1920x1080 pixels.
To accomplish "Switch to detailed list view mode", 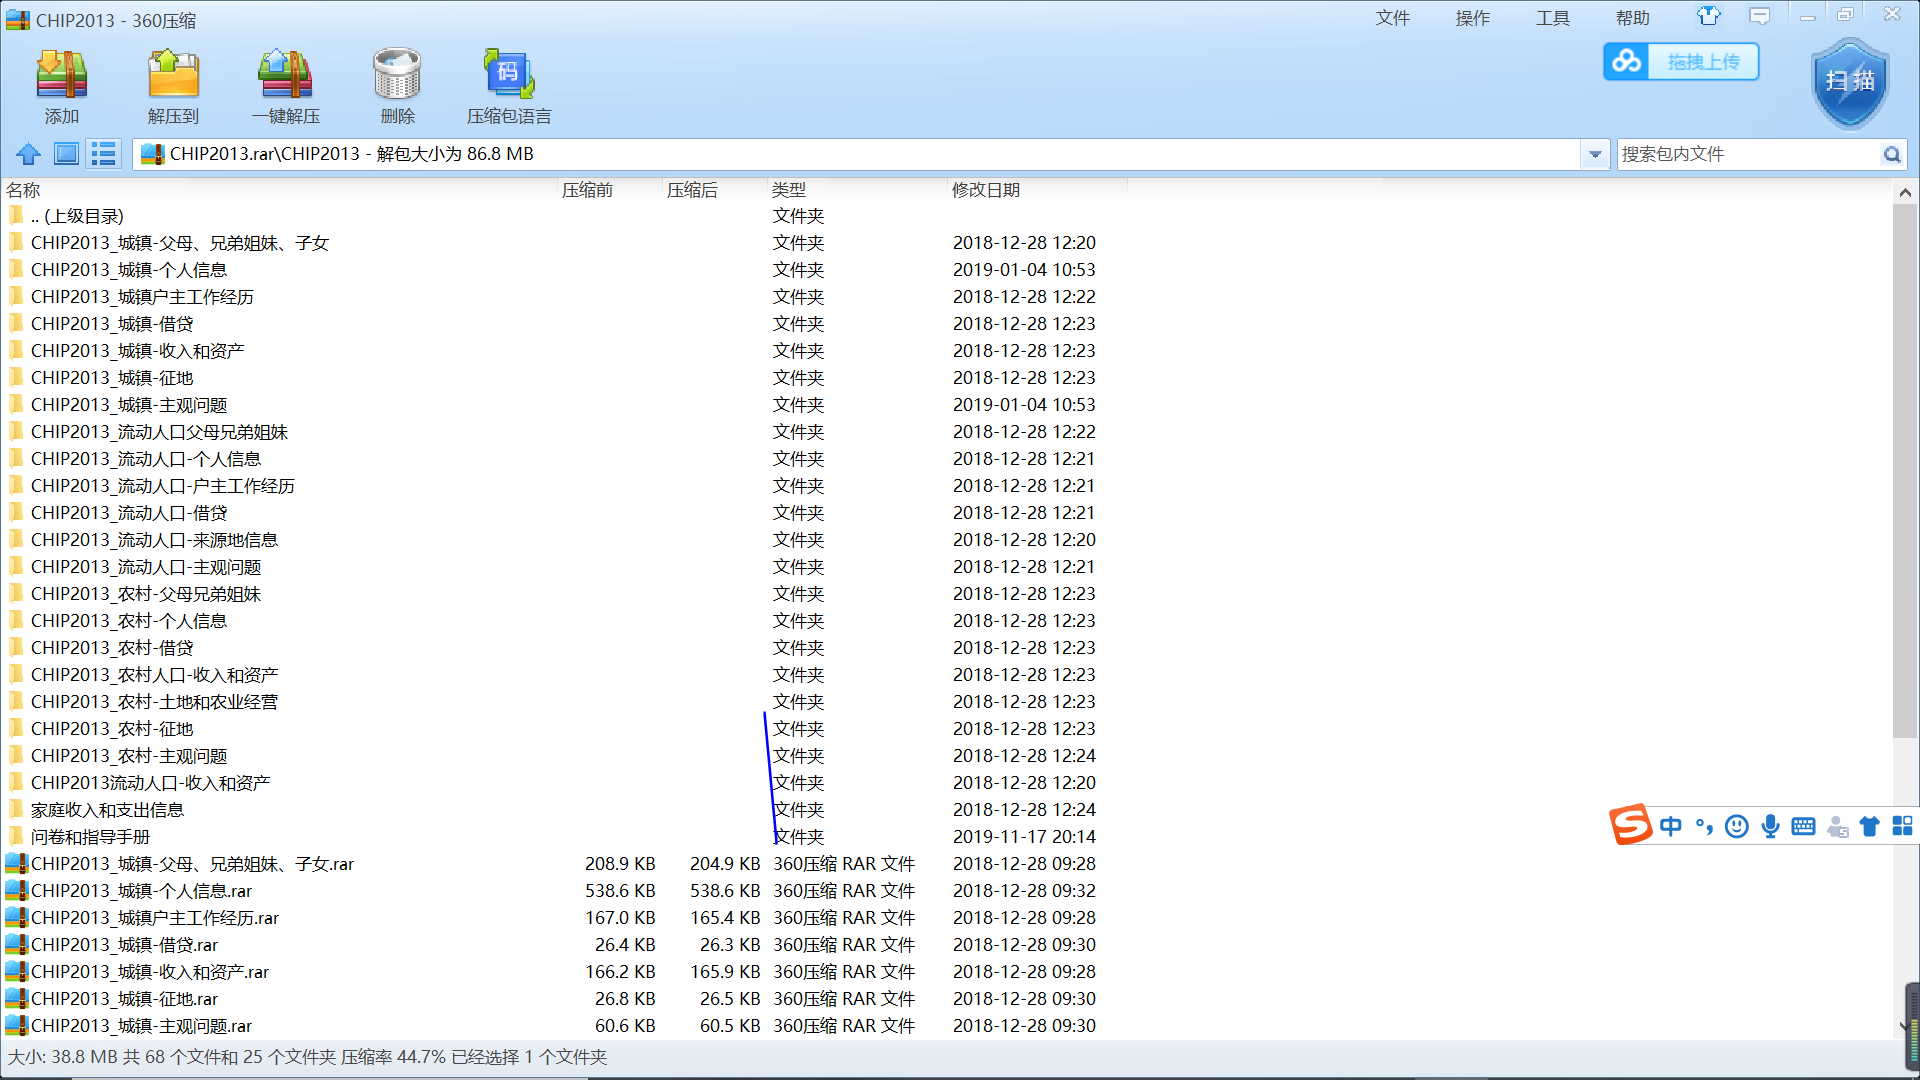I will (x=103, y=154).
